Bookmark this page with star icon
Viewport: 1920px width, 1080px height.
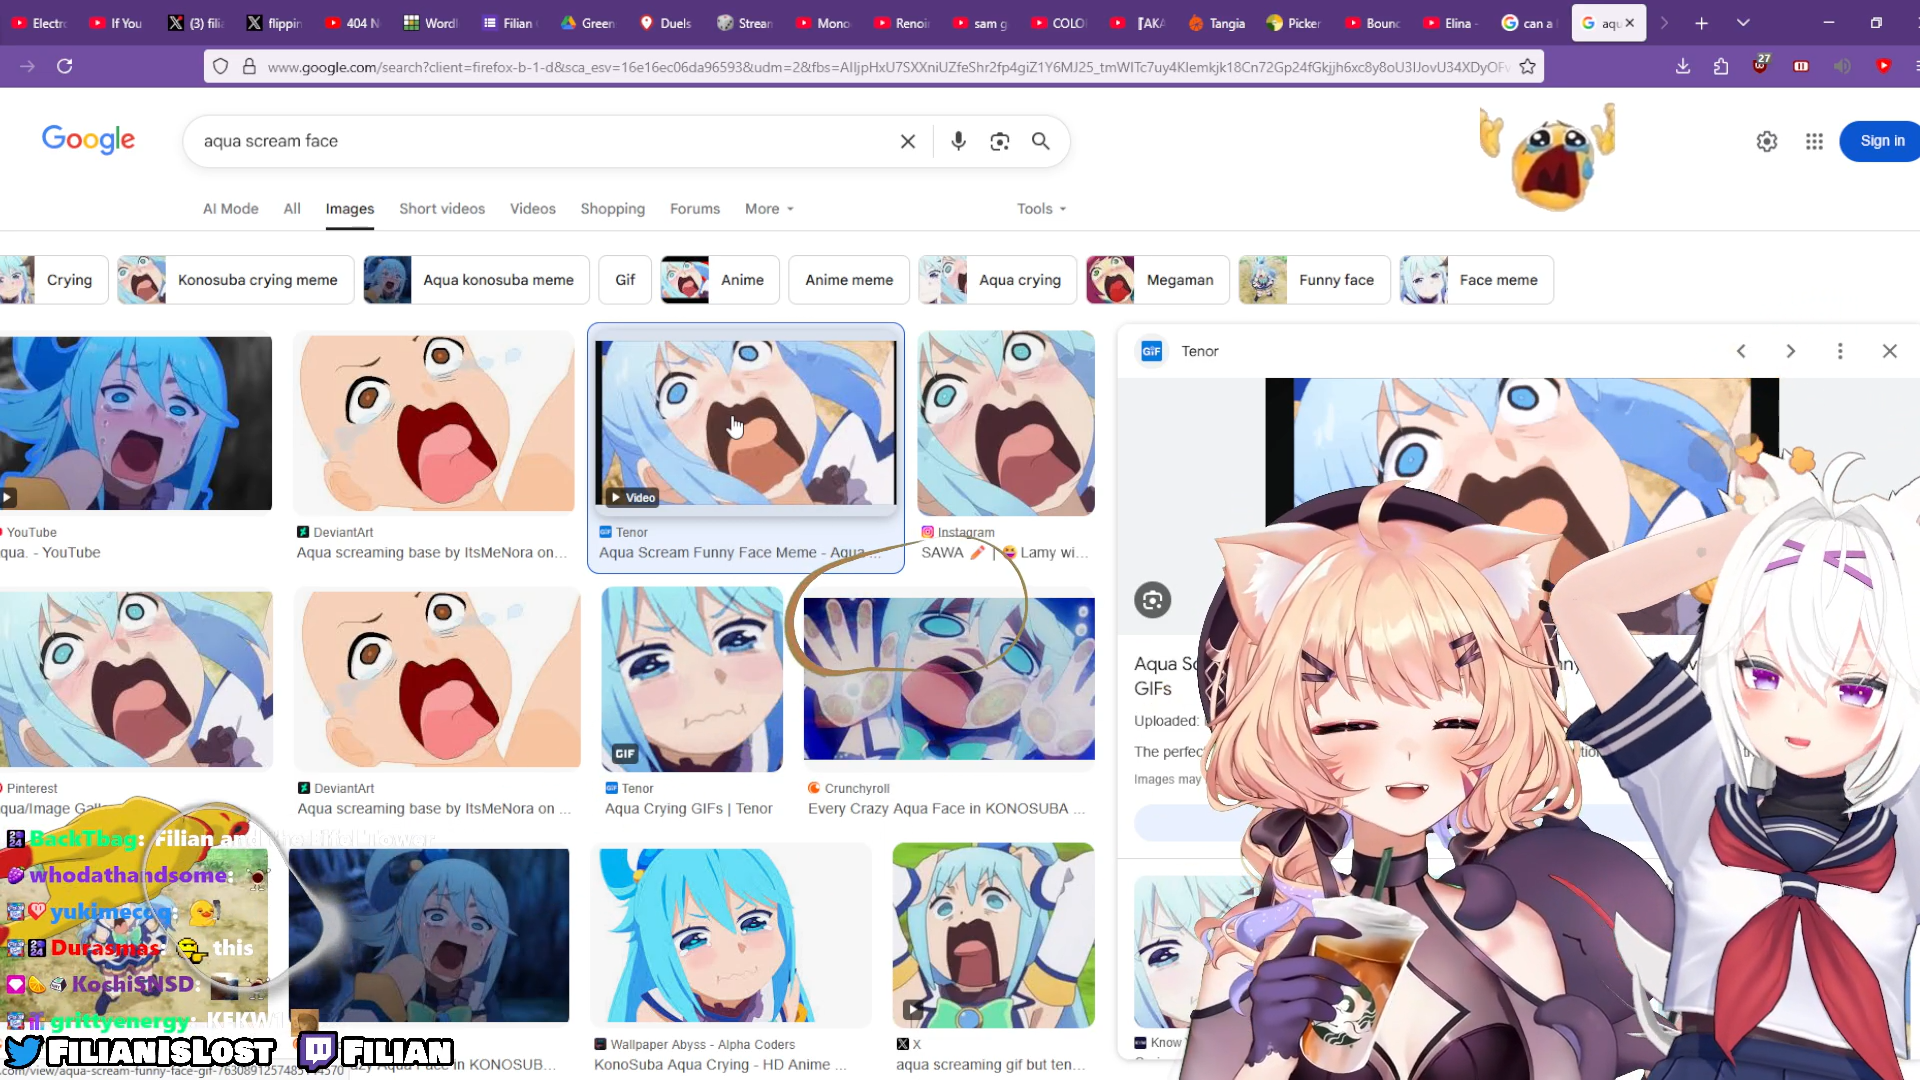pyautogui.click(x=1527, y=67)
